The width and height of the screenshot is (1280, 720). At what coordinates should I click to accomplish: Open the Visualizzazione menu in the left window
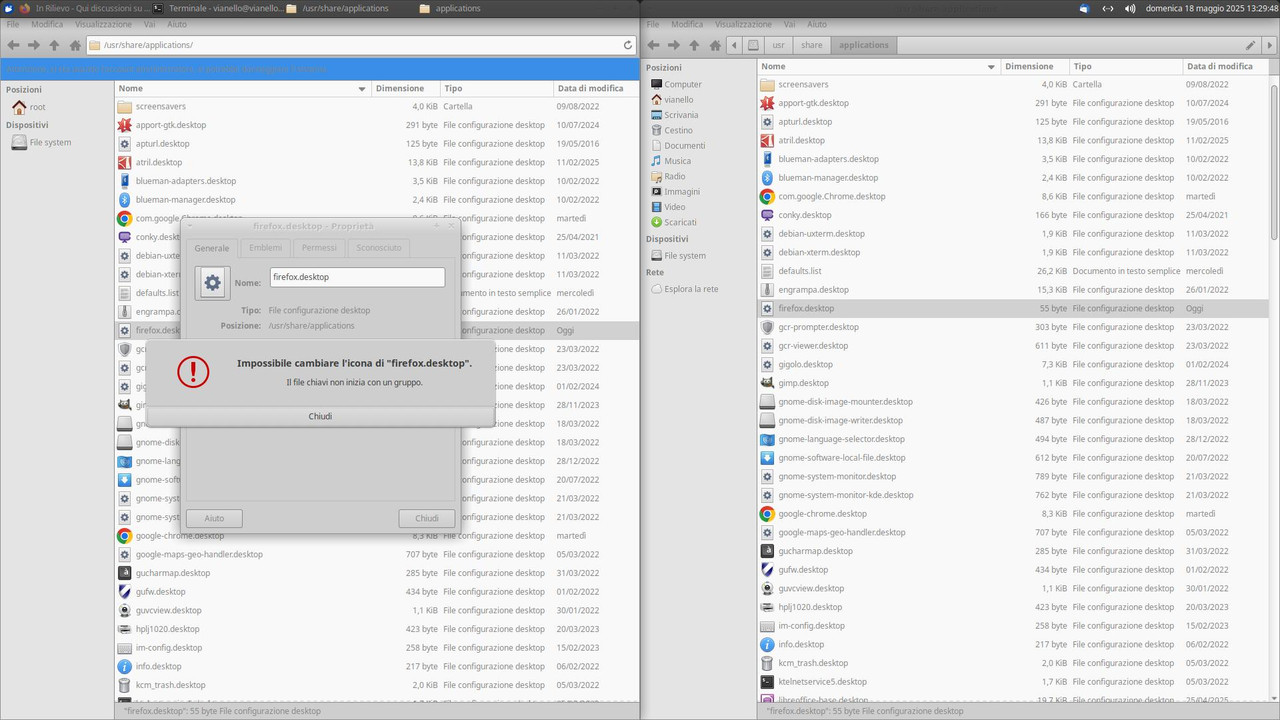tap(103, 24)
